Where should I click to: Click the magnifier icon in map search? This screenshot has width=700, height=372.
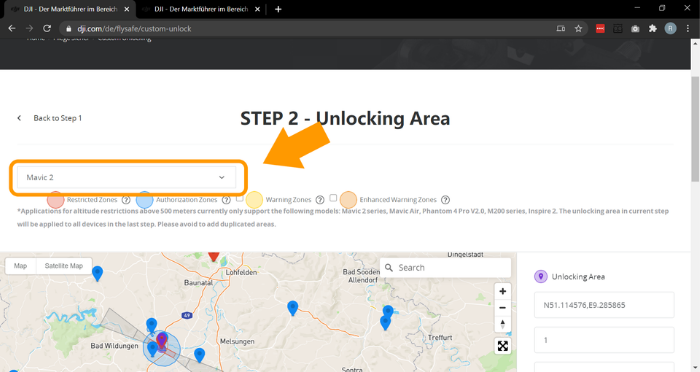[x=389, y=268]
